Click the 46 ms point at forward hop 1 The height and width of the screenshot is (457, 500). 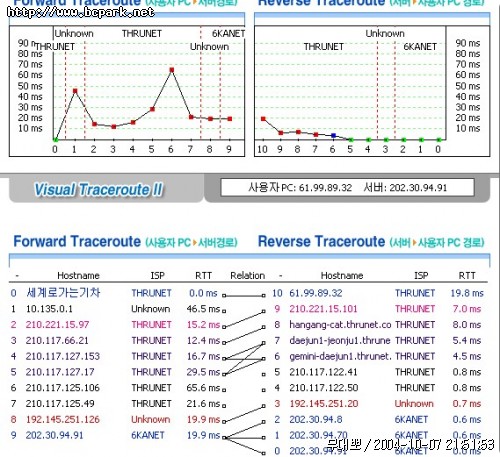click(75, 91)
